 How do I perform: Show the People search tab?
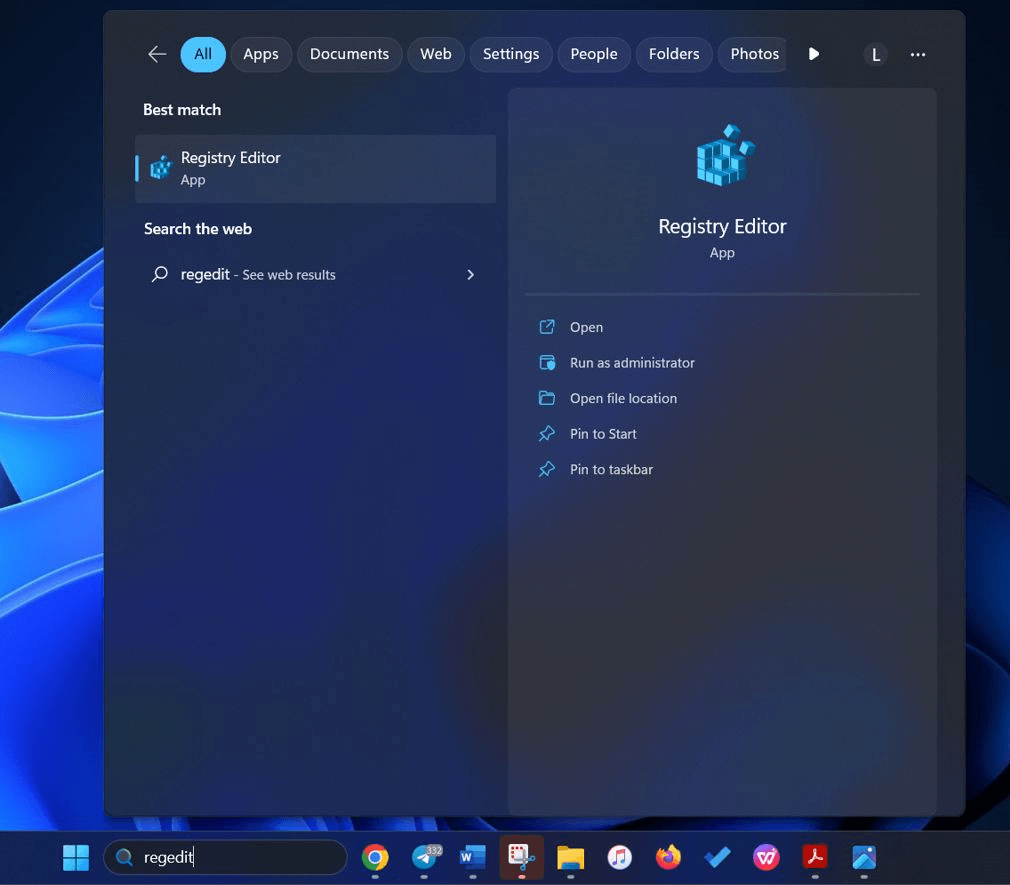coord(594,54)
